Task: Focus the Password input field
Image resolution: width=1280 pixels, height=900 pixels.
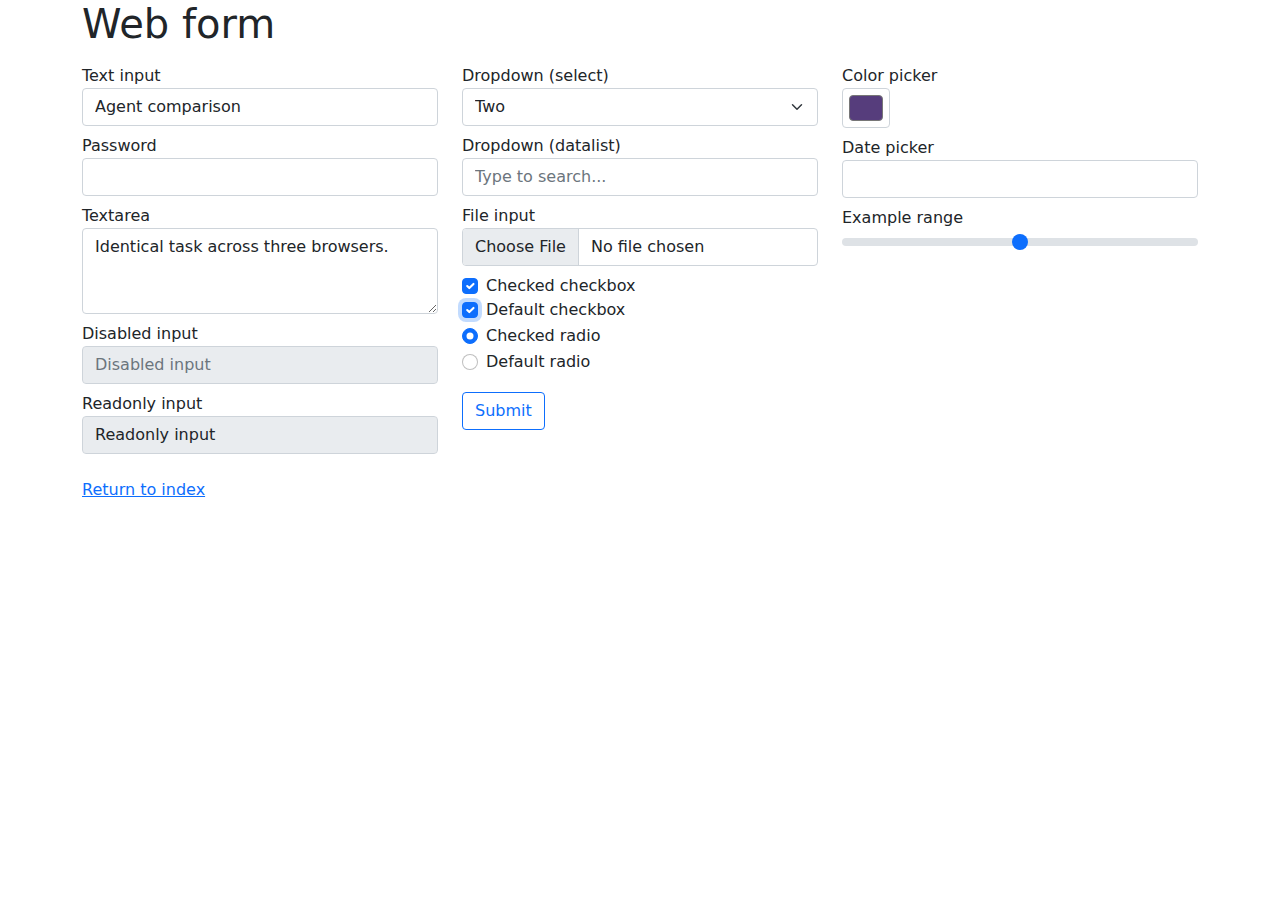Action: pos(260,177)
